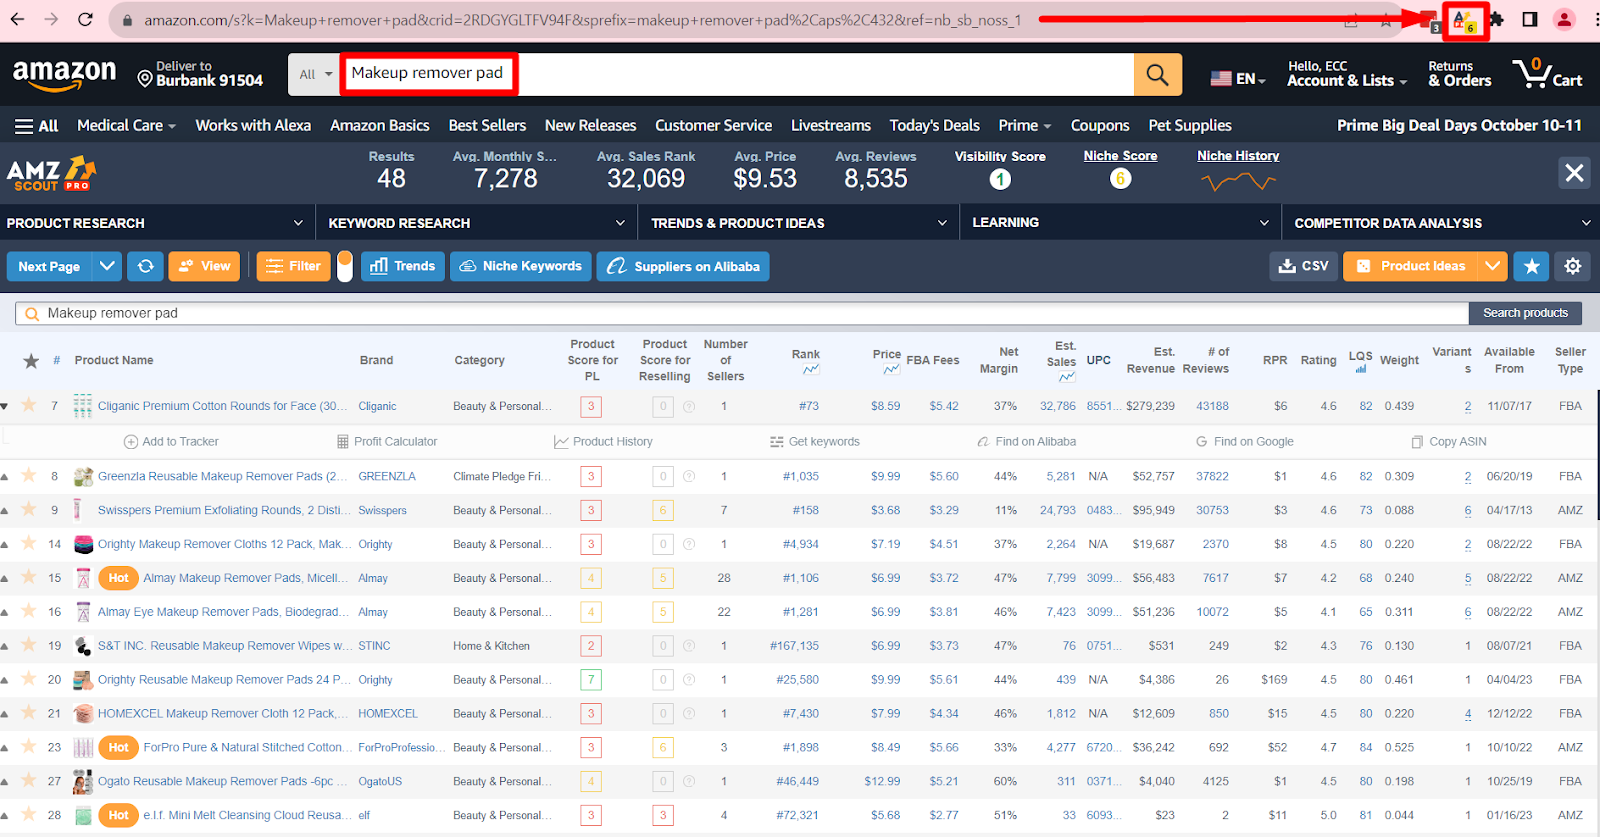Image resolution: width=1600 pixels, height=837 pixels.
Task: Open the Niche History link
Action: [x=1238, y=156]
